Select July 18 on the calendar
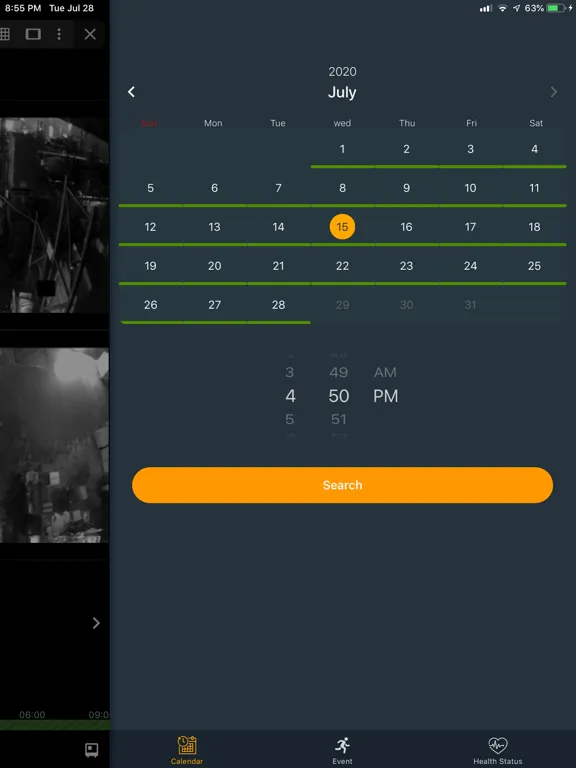Viewport: 576px width, 768px height. (x=534, y=227)
